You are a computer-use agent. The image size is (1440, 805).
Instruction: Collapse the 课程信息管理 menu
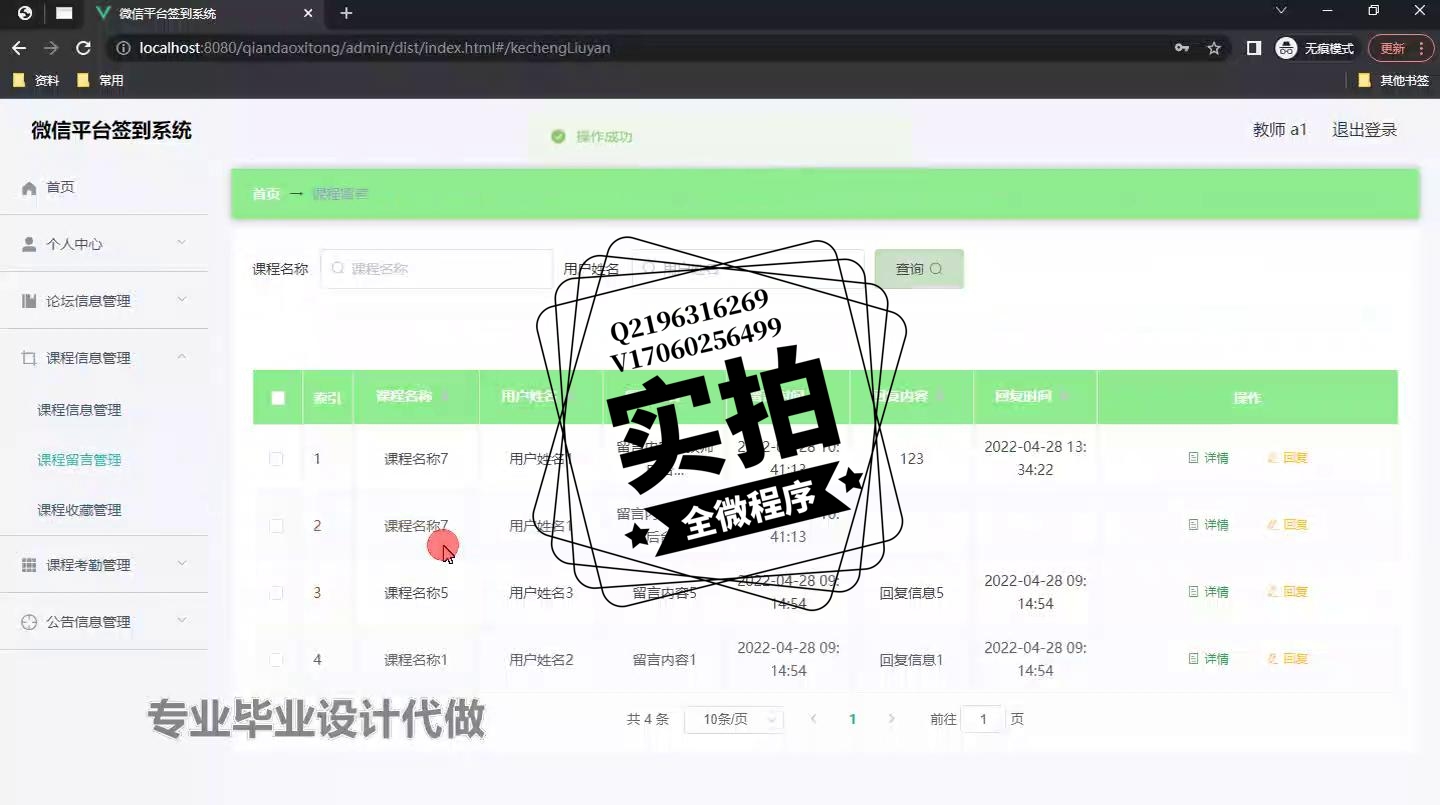tap(104, 357)
